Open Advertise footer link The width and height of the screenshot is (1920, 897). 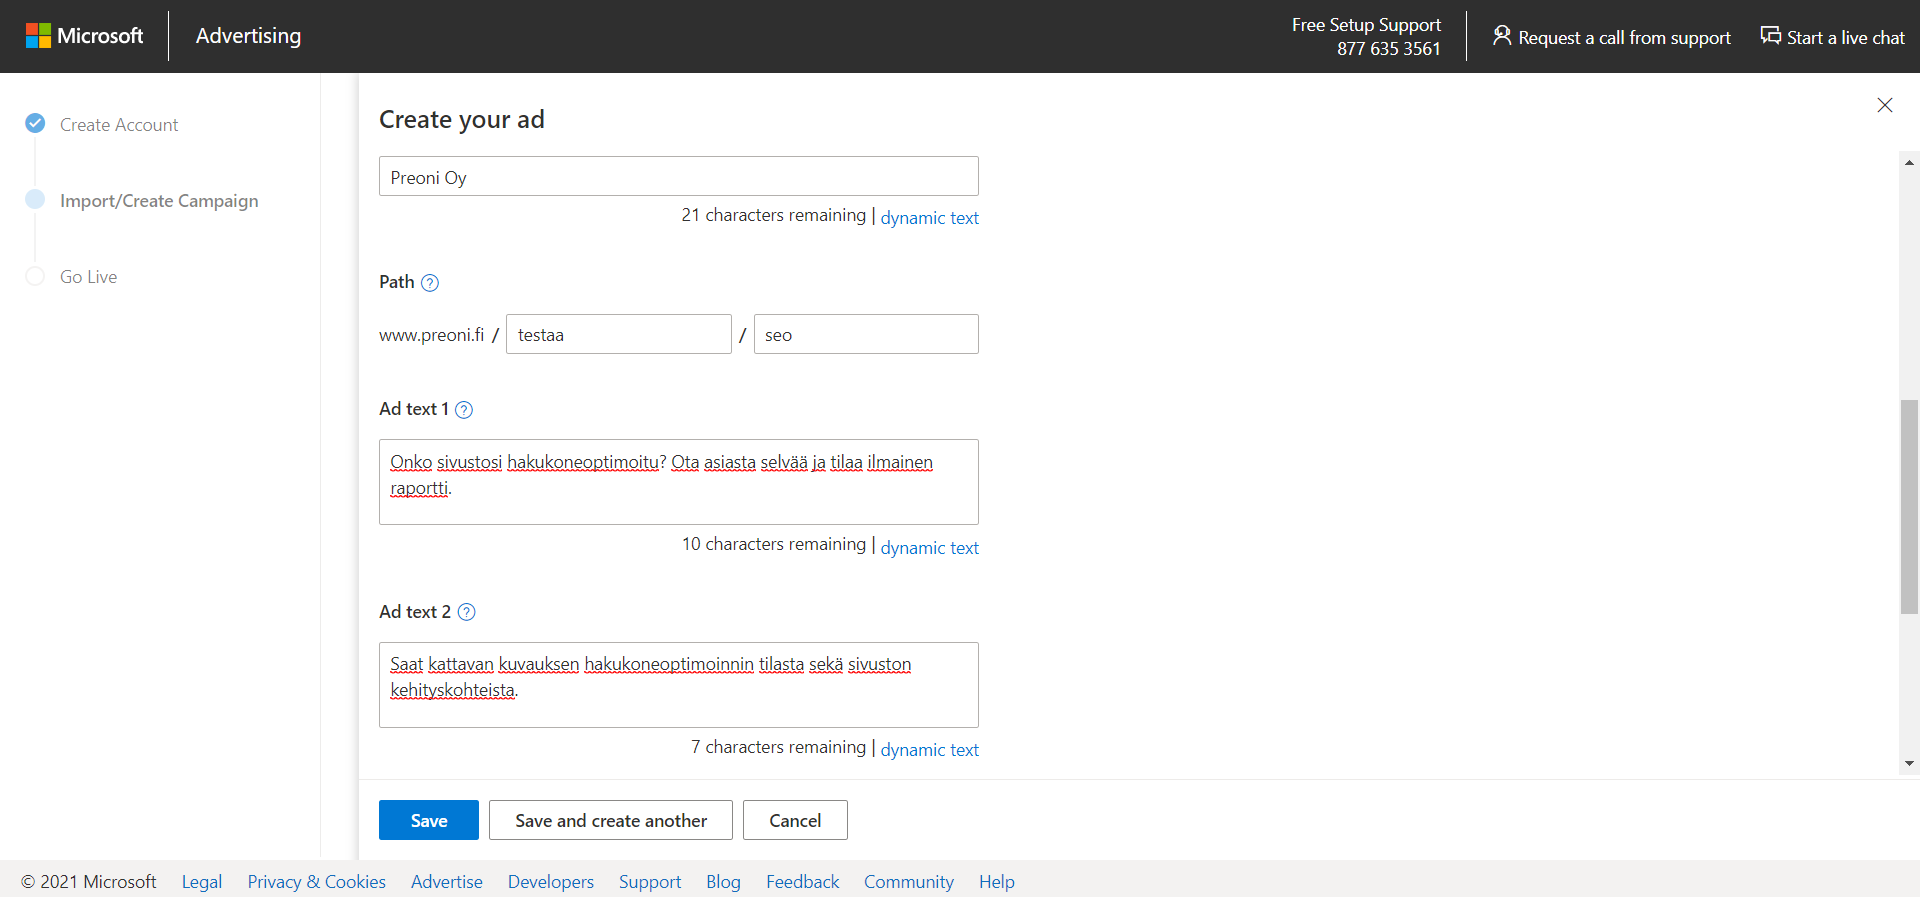click(x=447, y=882)
